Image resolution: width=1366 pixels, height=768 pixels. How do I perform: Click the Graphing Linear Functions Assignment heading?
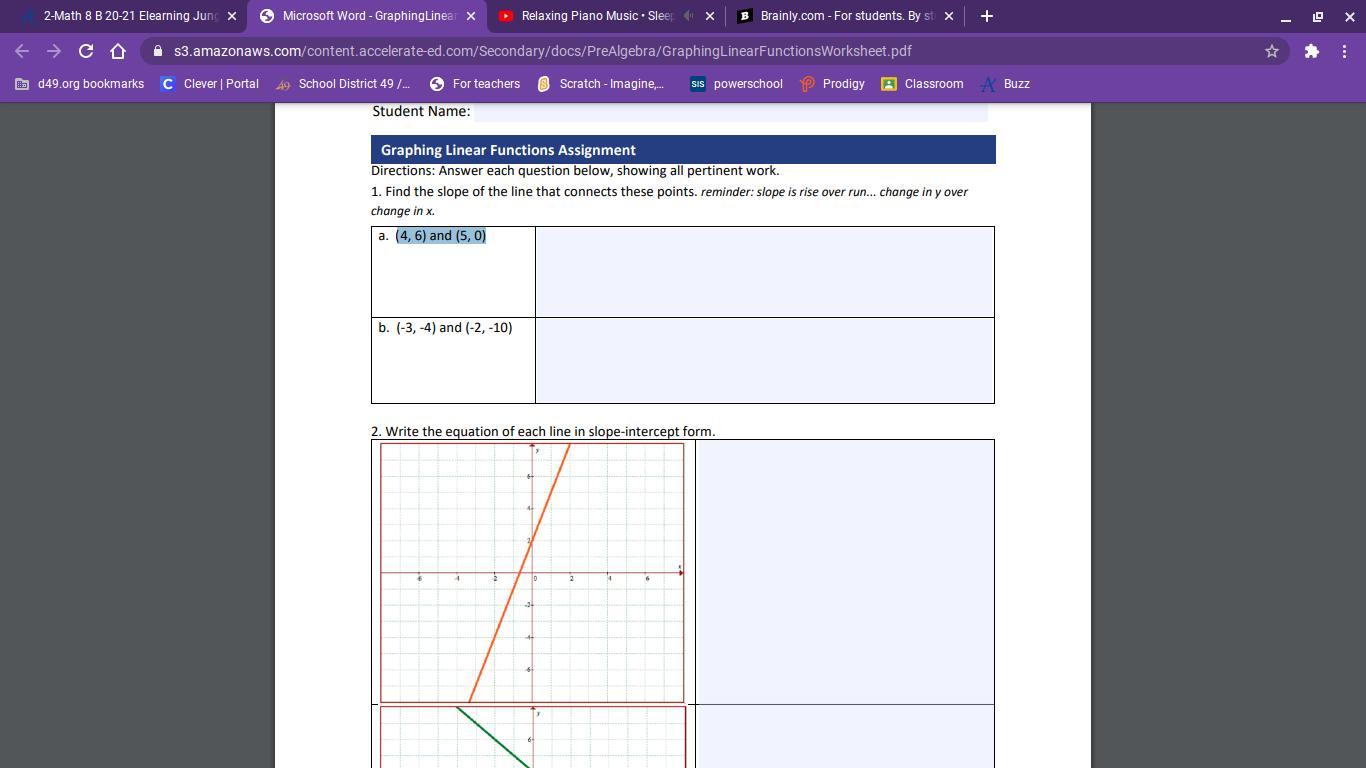tap(508, 150)
